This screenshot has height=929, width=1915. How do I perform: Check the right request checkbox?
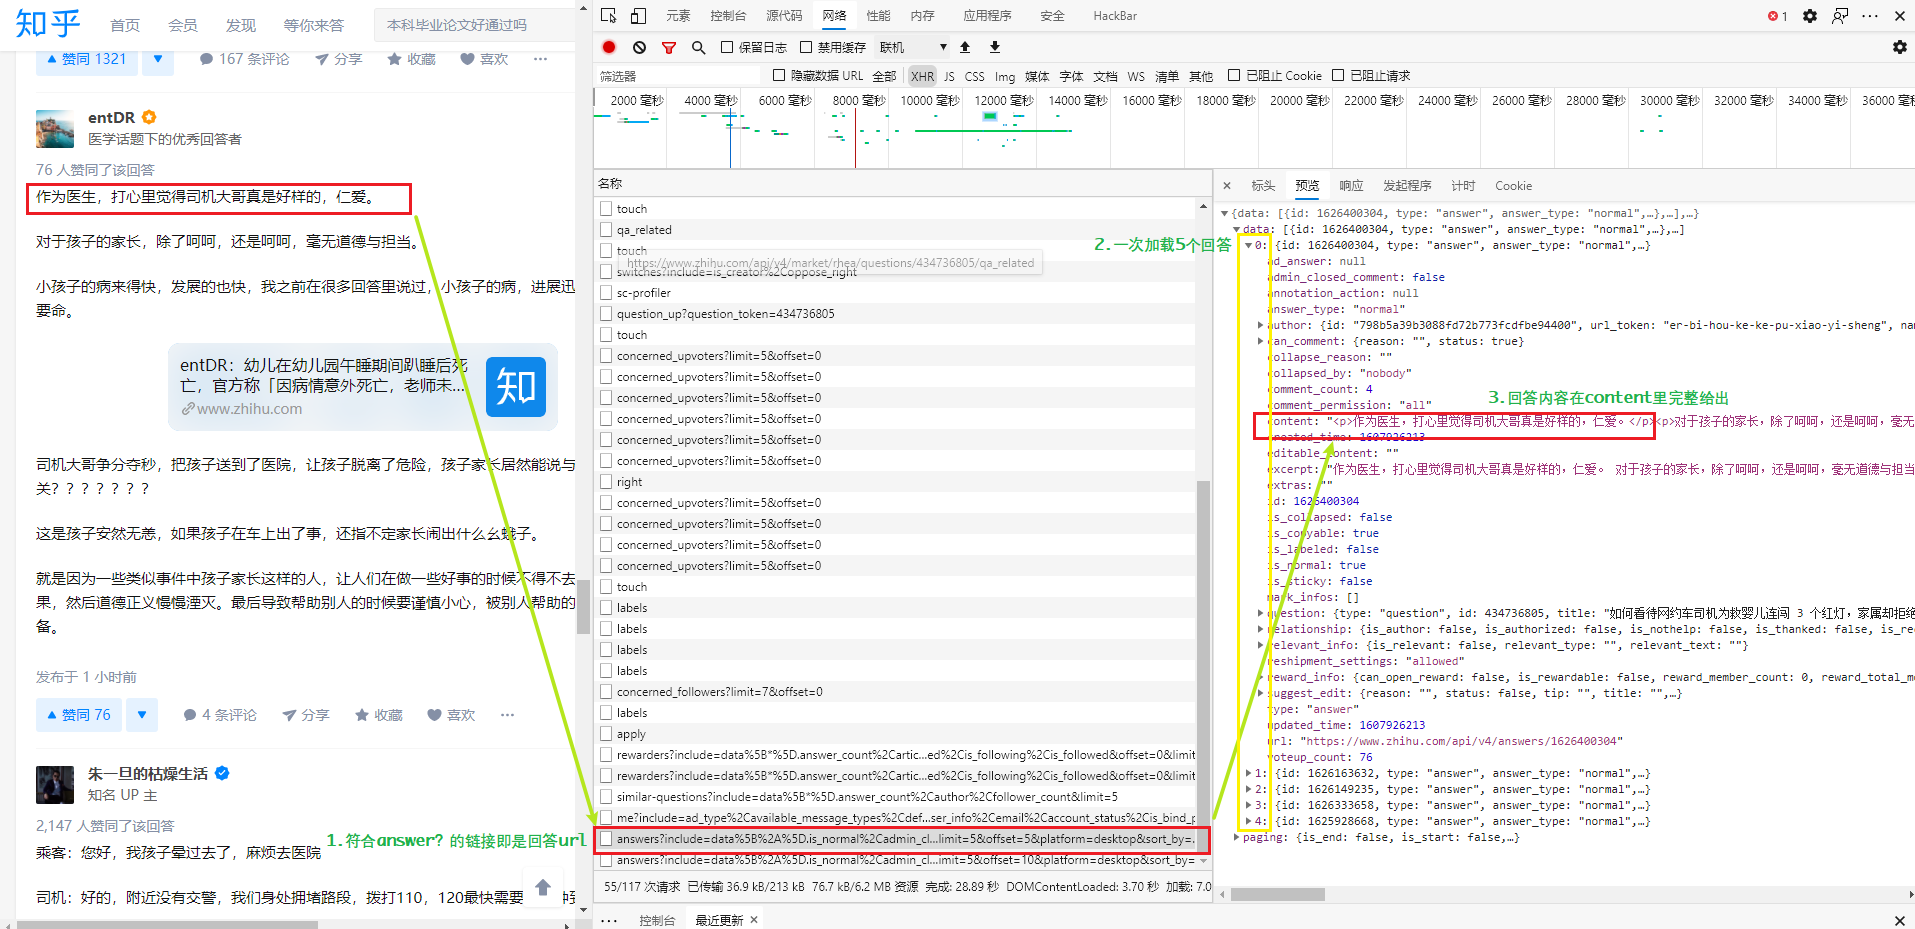(x=606, y=482)
